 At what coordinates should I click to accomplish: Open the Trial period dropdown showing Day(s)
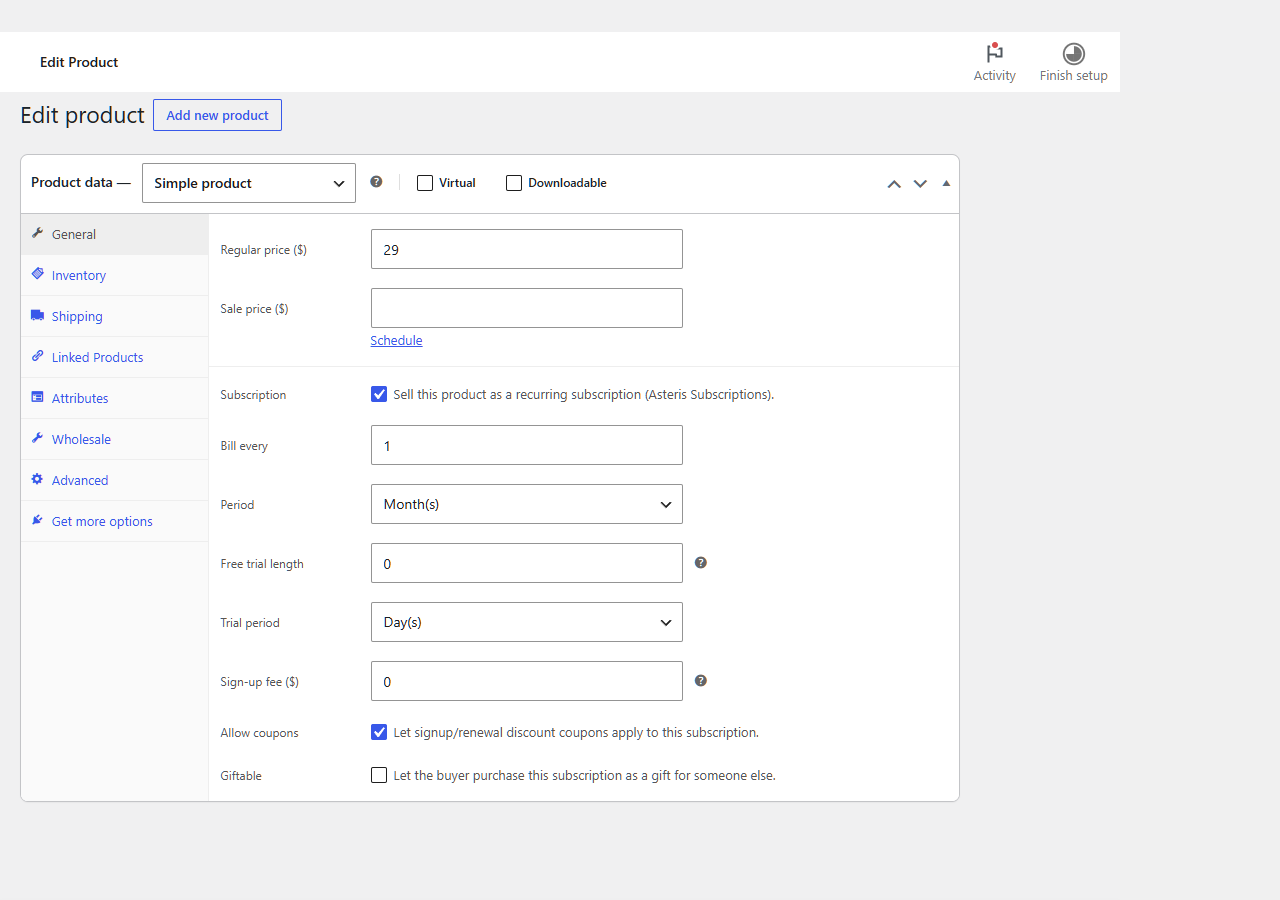pyautogui.click(x=527, y=622)
